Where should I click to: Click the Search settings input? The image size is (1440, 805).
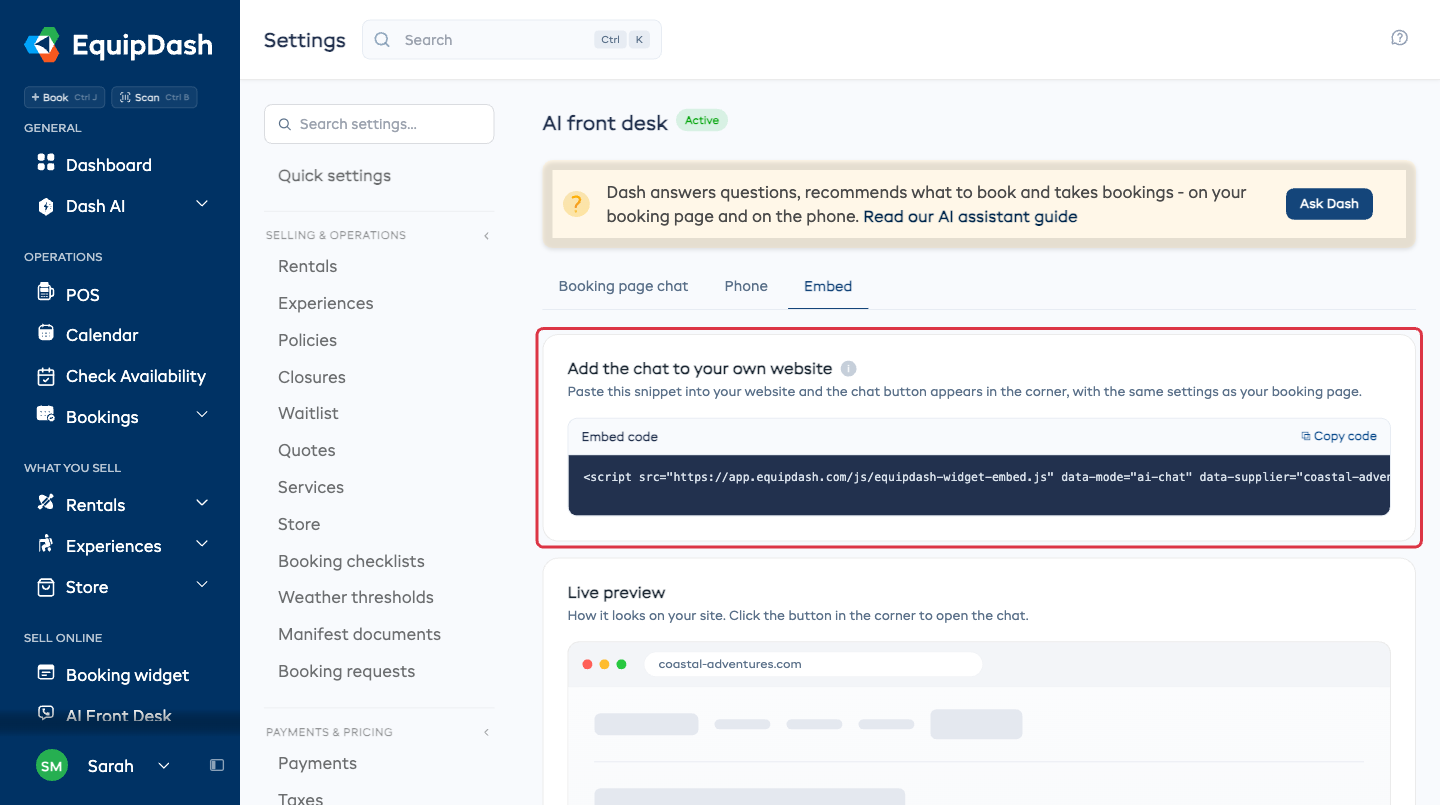[x=379, y=124]
